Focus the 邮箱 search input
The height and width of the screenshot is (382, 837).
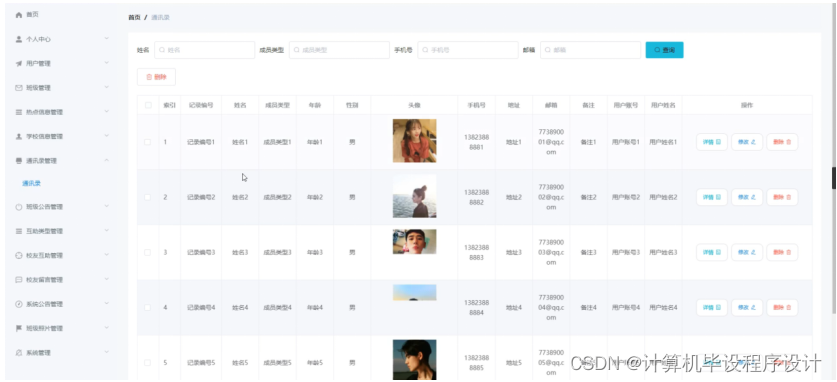[x=590, y=50]
